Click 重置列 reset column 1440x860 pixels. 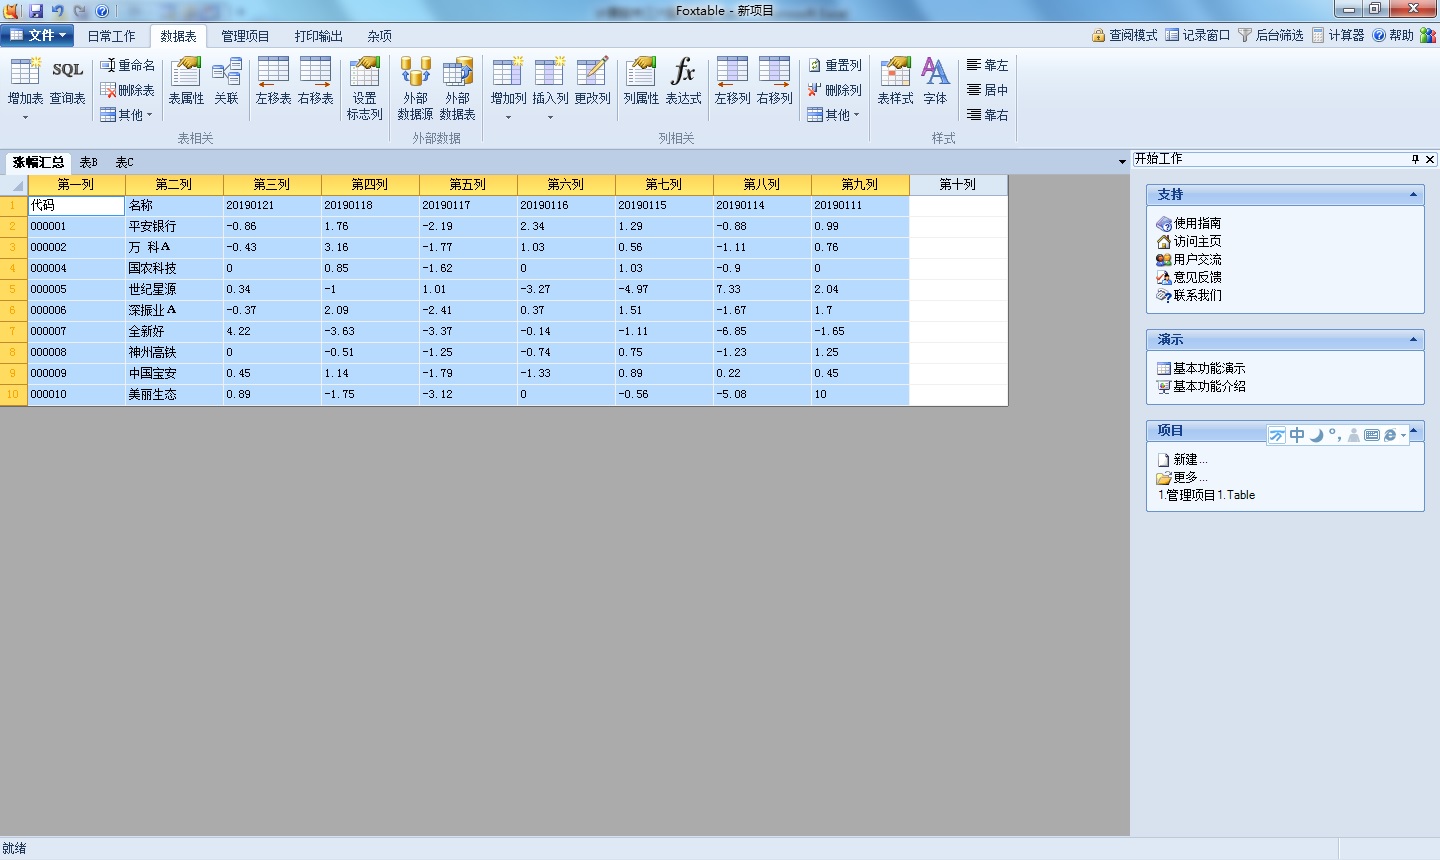[834, 65]
